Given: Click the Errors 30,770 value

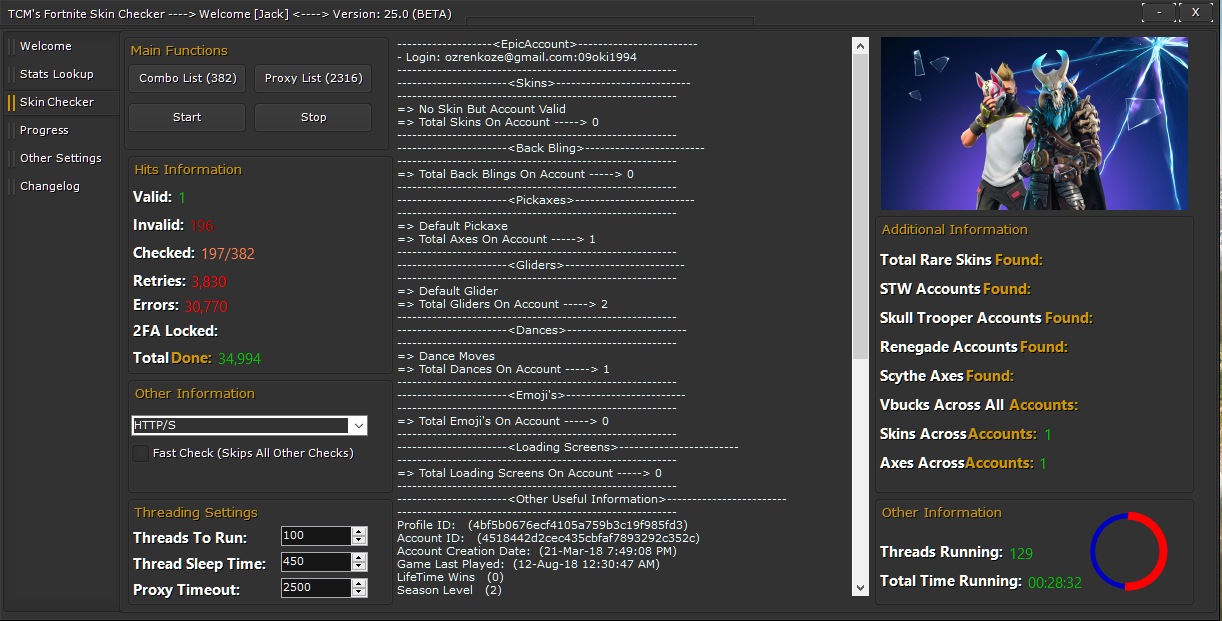Looking at the screenshot, I should [206, 306].
